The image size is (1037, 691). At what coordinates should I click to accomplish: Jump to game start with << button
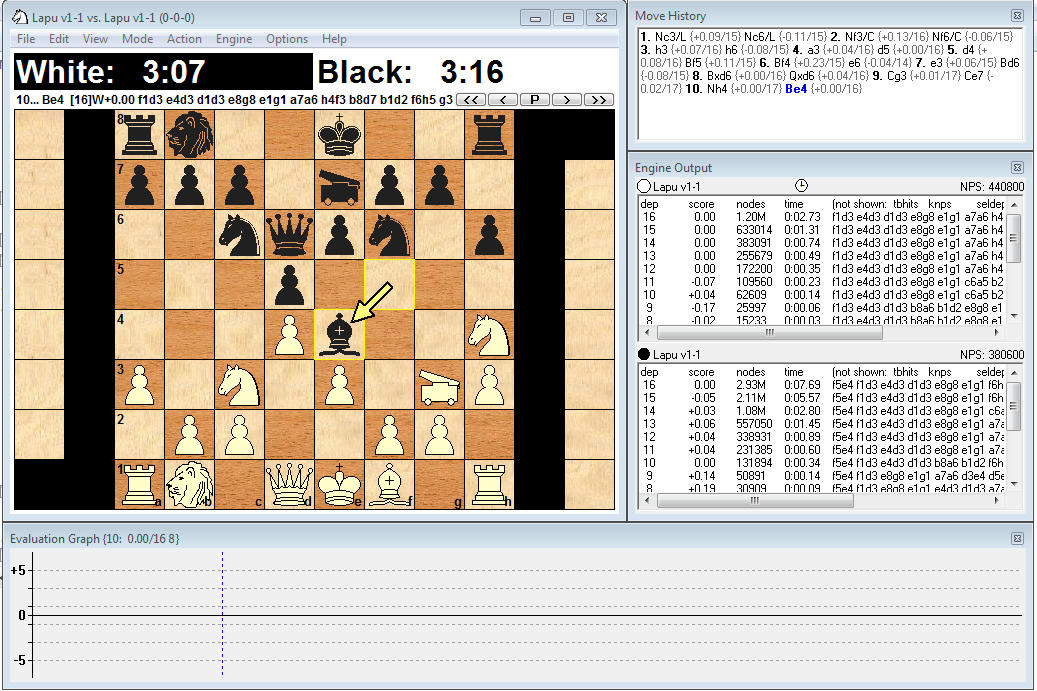pyautogui.click(x=471, y=99)
